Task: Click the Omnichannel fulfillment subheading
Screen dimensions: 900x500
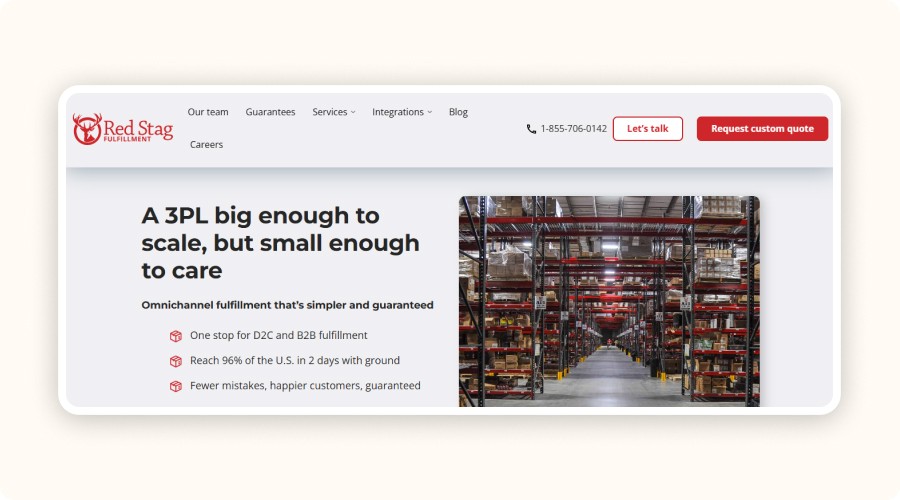Action: click(287, 305)
